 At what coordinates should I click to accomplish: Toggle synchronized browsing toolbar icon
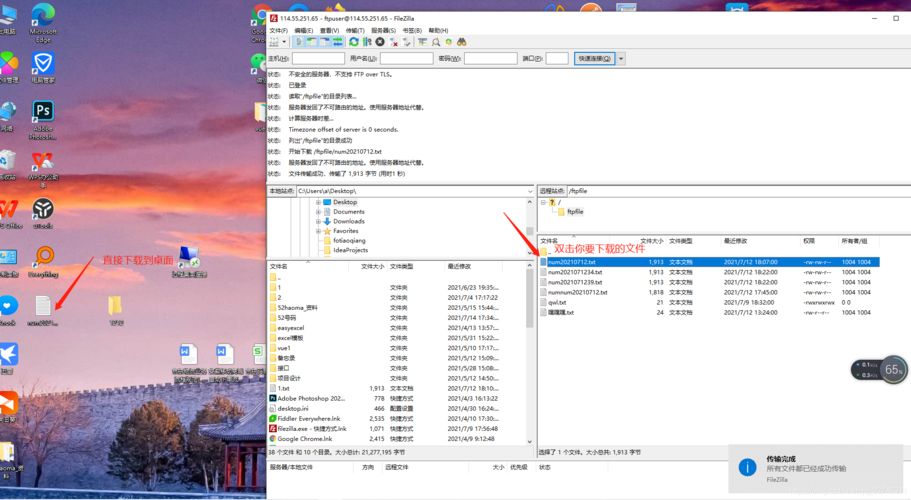pos(449,42)
